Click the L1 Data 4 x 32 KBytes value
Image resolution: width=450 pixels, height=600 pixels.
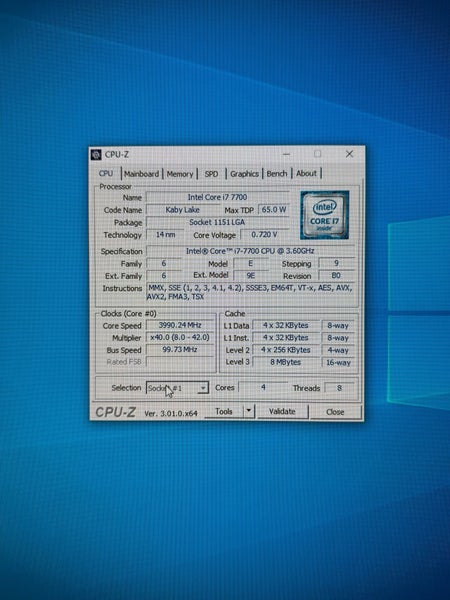coord(285,326)
